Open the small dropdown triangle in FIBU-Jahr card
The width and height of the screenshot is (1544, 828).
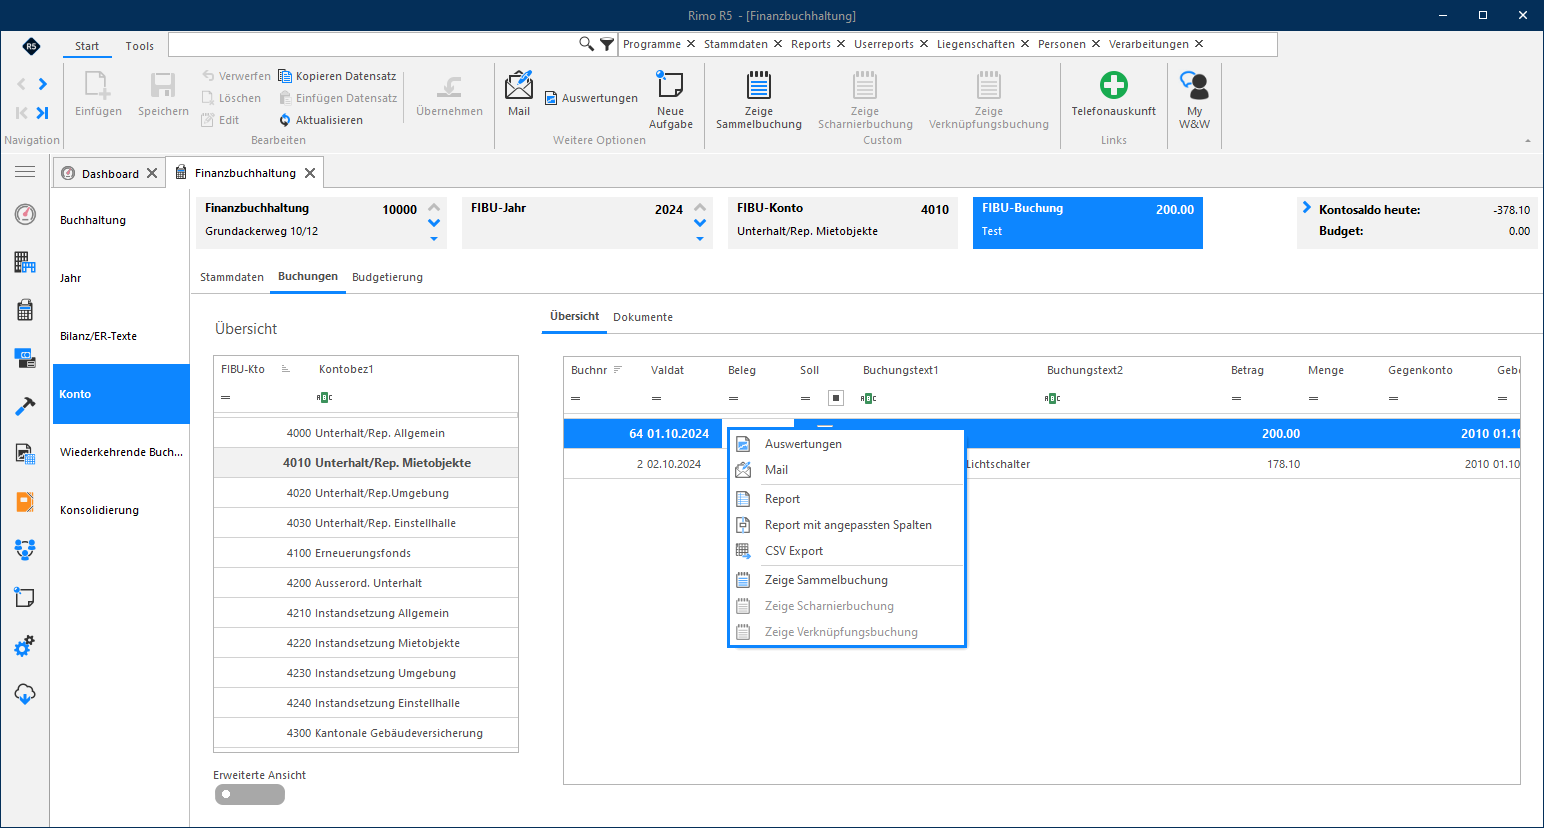point(700,239)
